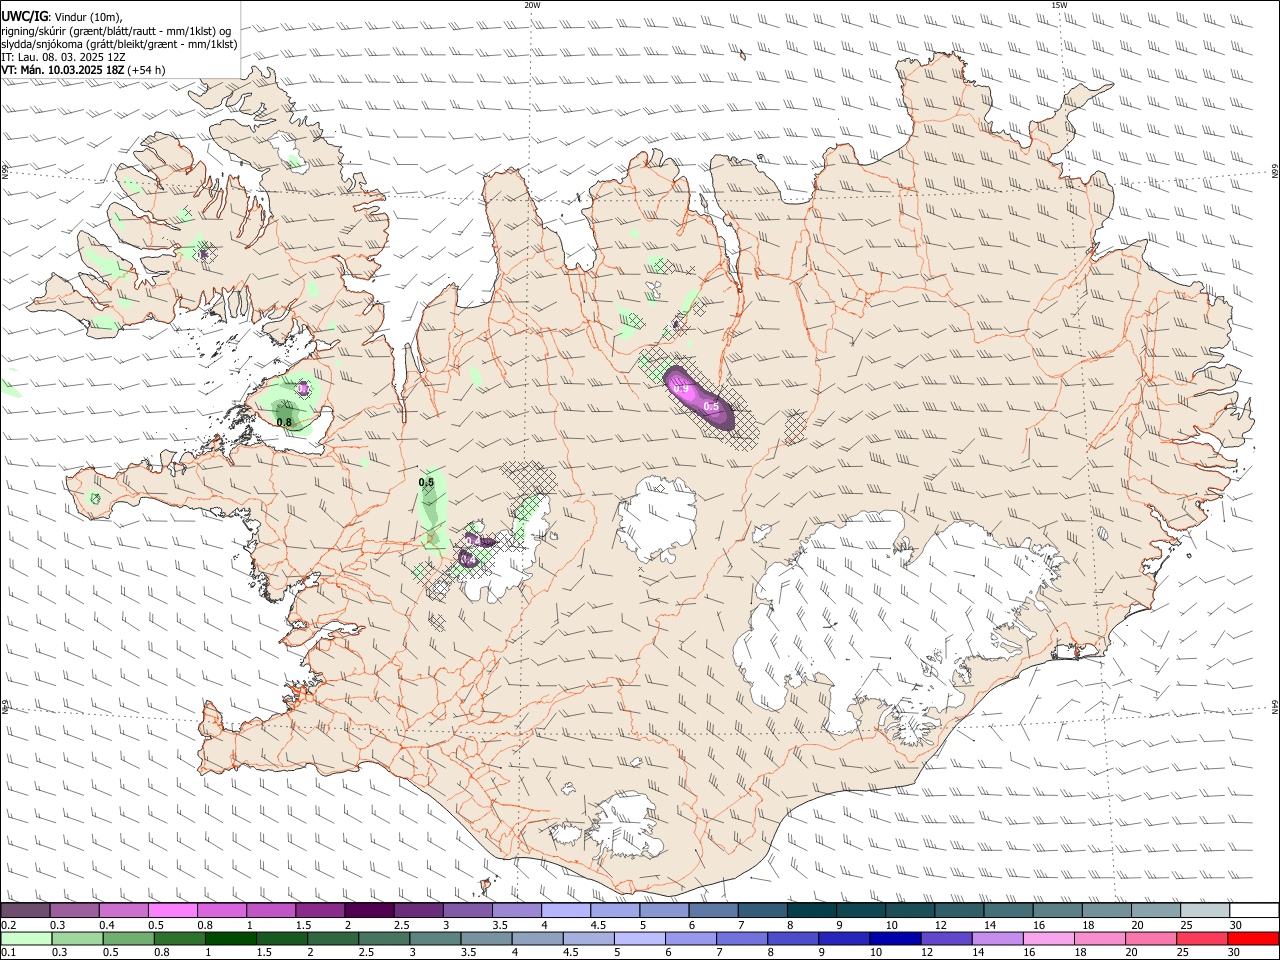Choose the deep navy rain swatch labeled 10
The height and width of the screenshot is (960, 1280).
coord(894,938)
